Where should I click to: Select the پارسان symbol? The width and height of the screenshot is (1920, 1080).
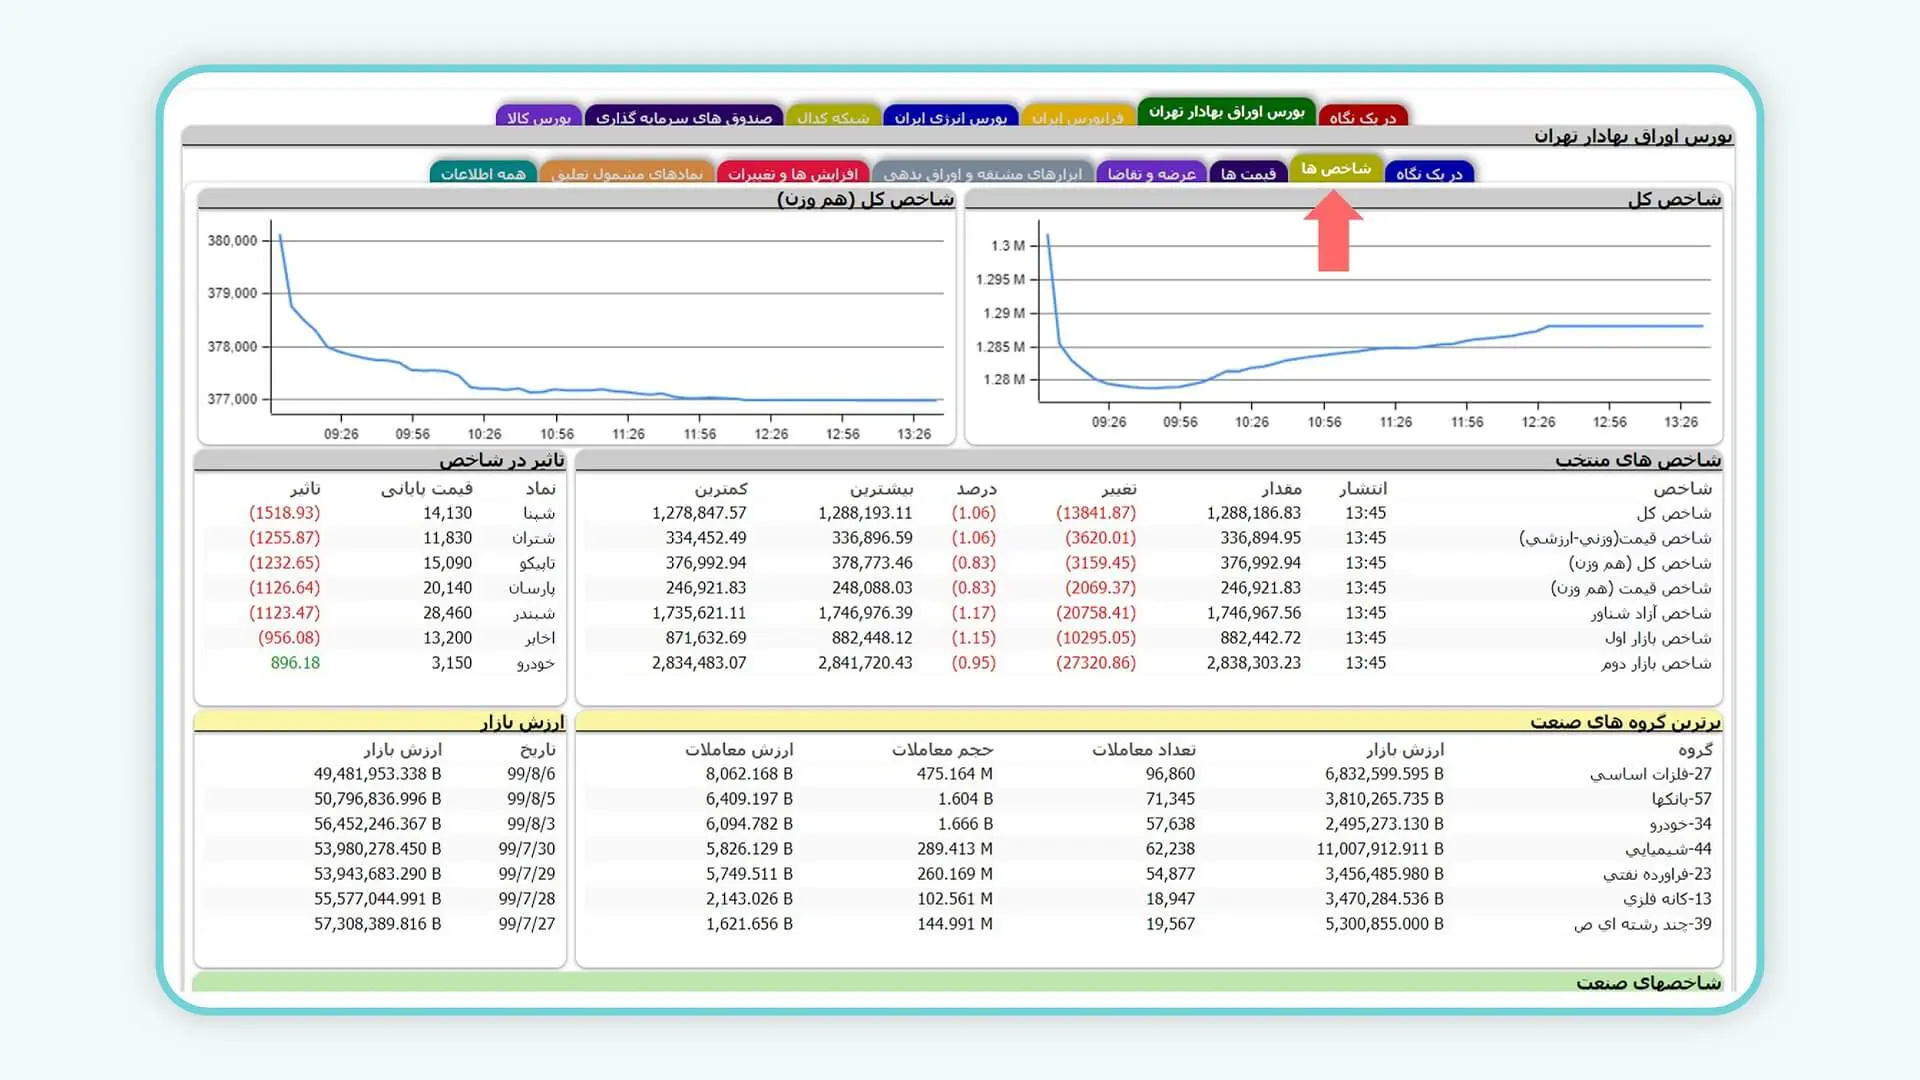pyautogui.click(x=532, y=588)
